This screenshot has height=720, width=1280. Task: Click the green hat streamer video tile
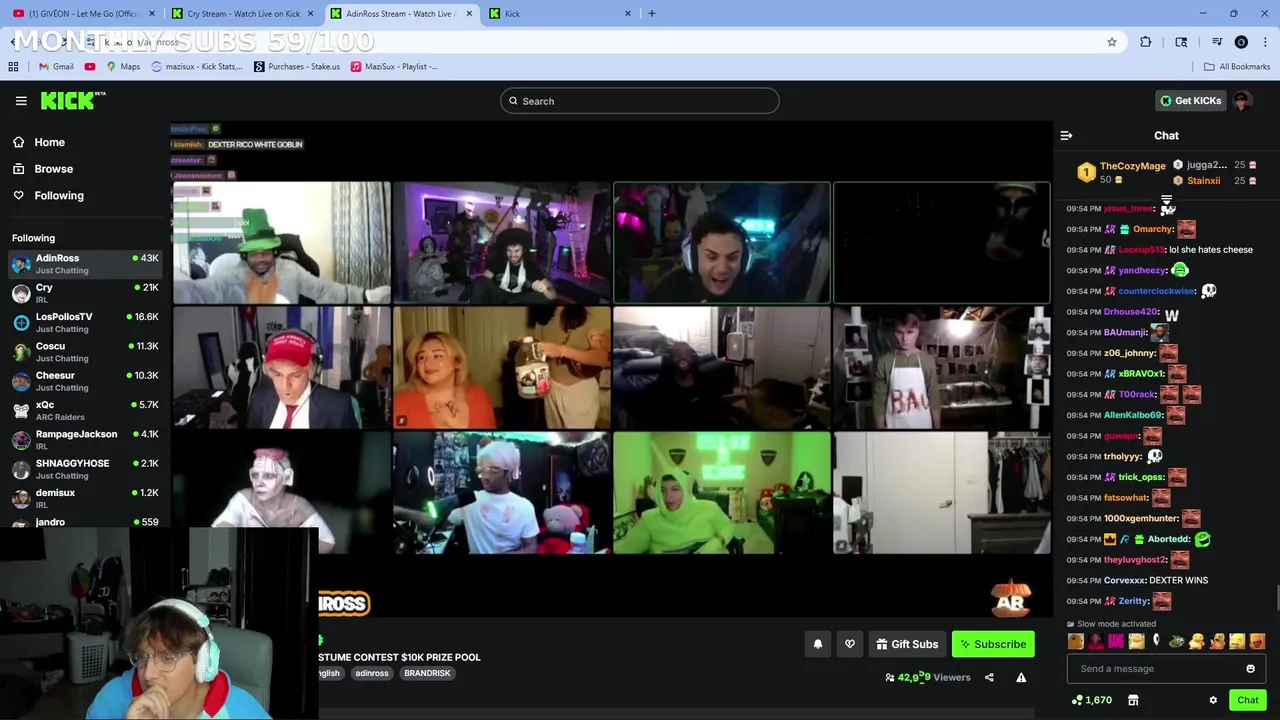(282, 243)
